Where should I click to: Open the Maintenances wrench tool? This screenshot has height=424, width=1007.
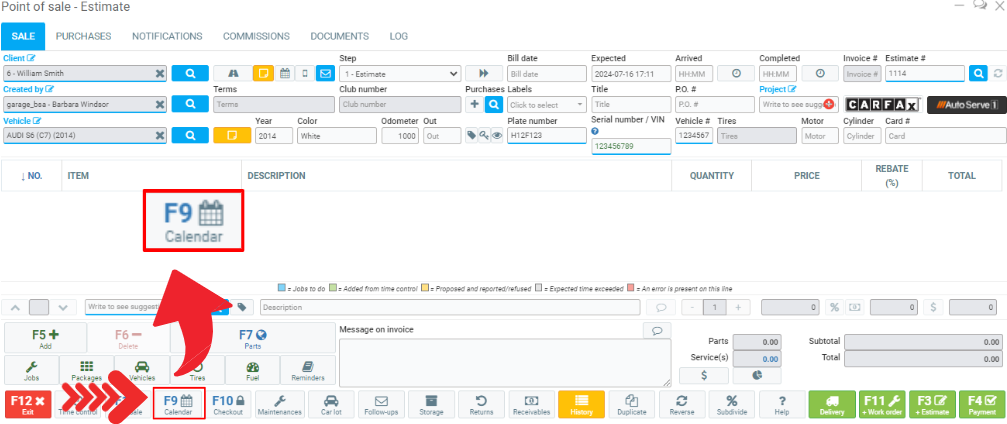279,404
